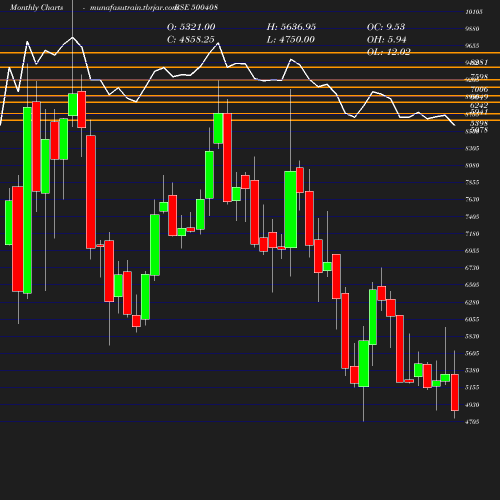Click the OC: 9.53 value
This screenshot has height=500, width=500.
[x=386, y=27]
